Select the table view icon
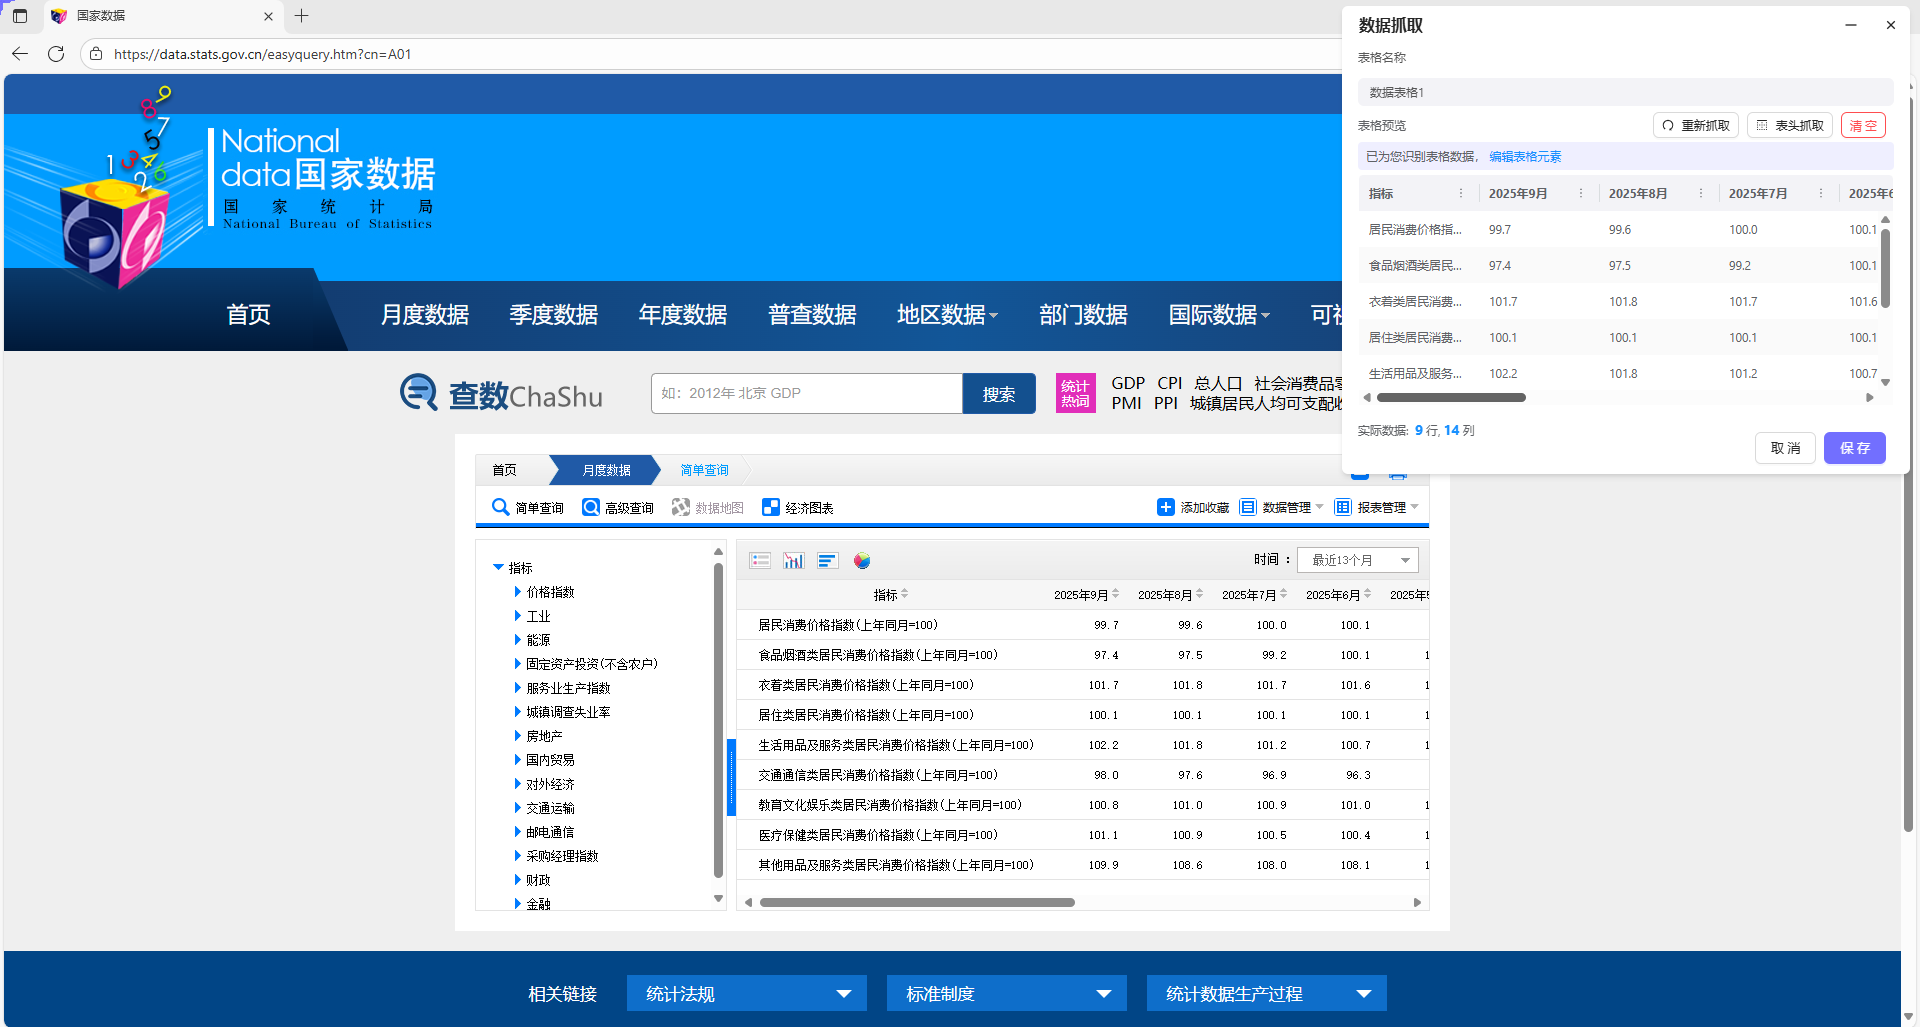This screenshot has width=1920, height=1027. click(760, 560)
